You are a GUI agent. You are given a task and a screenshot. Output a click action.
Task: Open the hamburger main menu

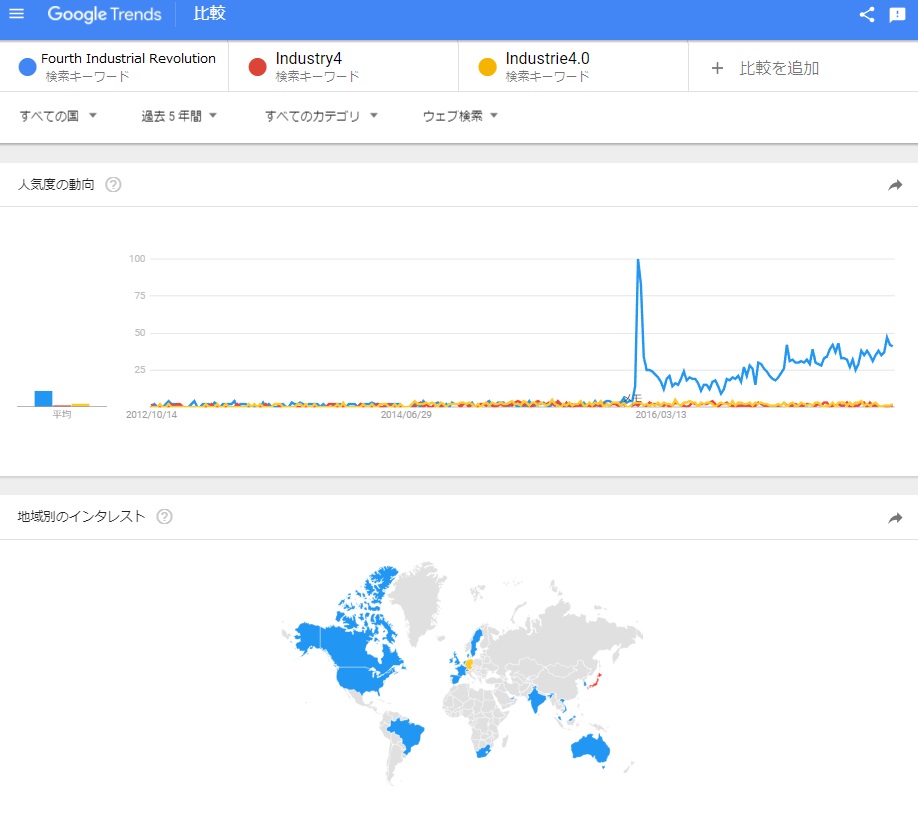click(16, 14)
